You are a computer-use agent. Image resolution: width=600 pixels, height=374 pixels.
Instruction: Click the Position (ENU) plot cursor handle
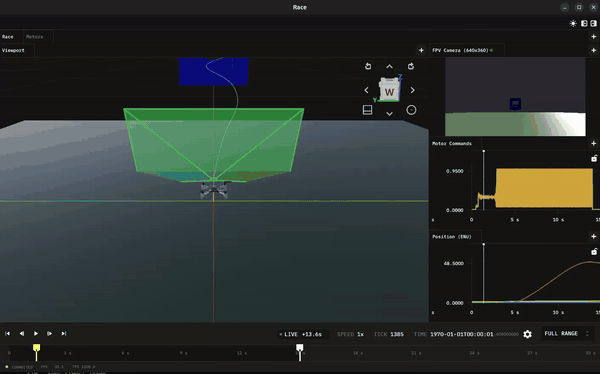(484, 244)
